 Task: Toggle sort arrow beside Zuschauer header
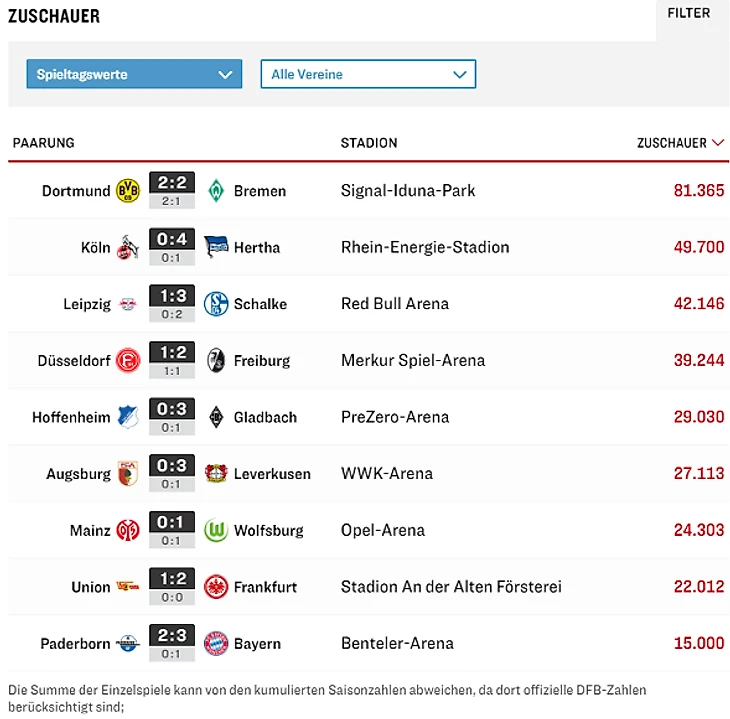pyautogui.click(x=718, y=143)
